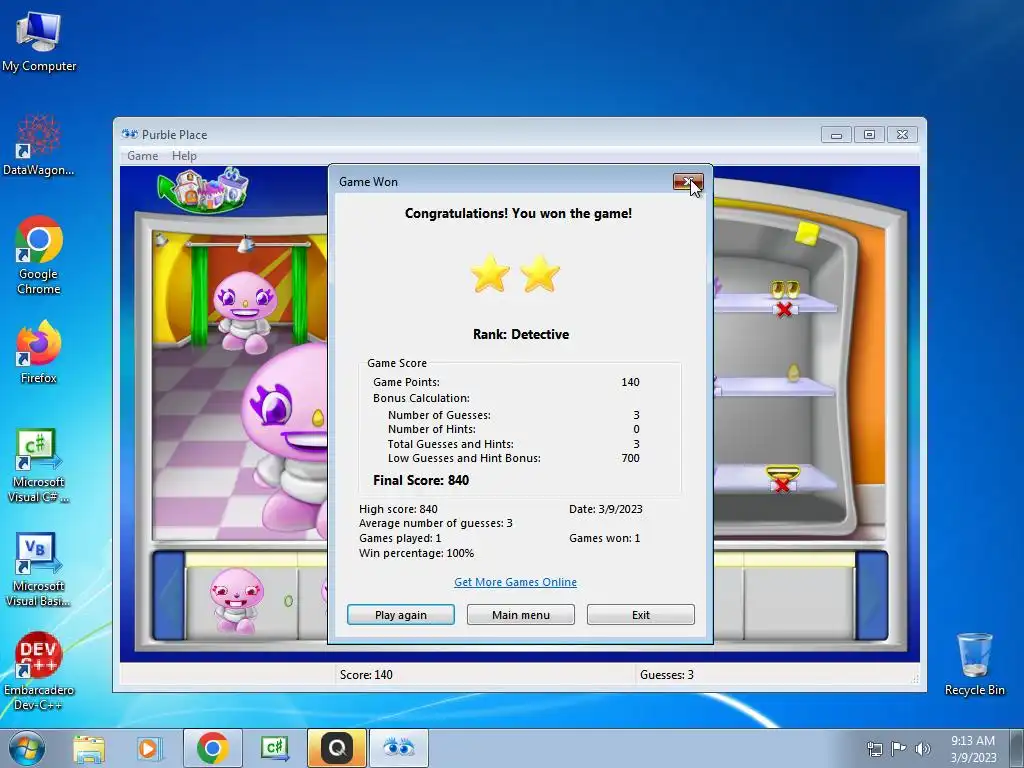Open Microsoft Visual Basic desktop shortcut
This screenshot has width=1024, height=768.
(x=39, y=569)
